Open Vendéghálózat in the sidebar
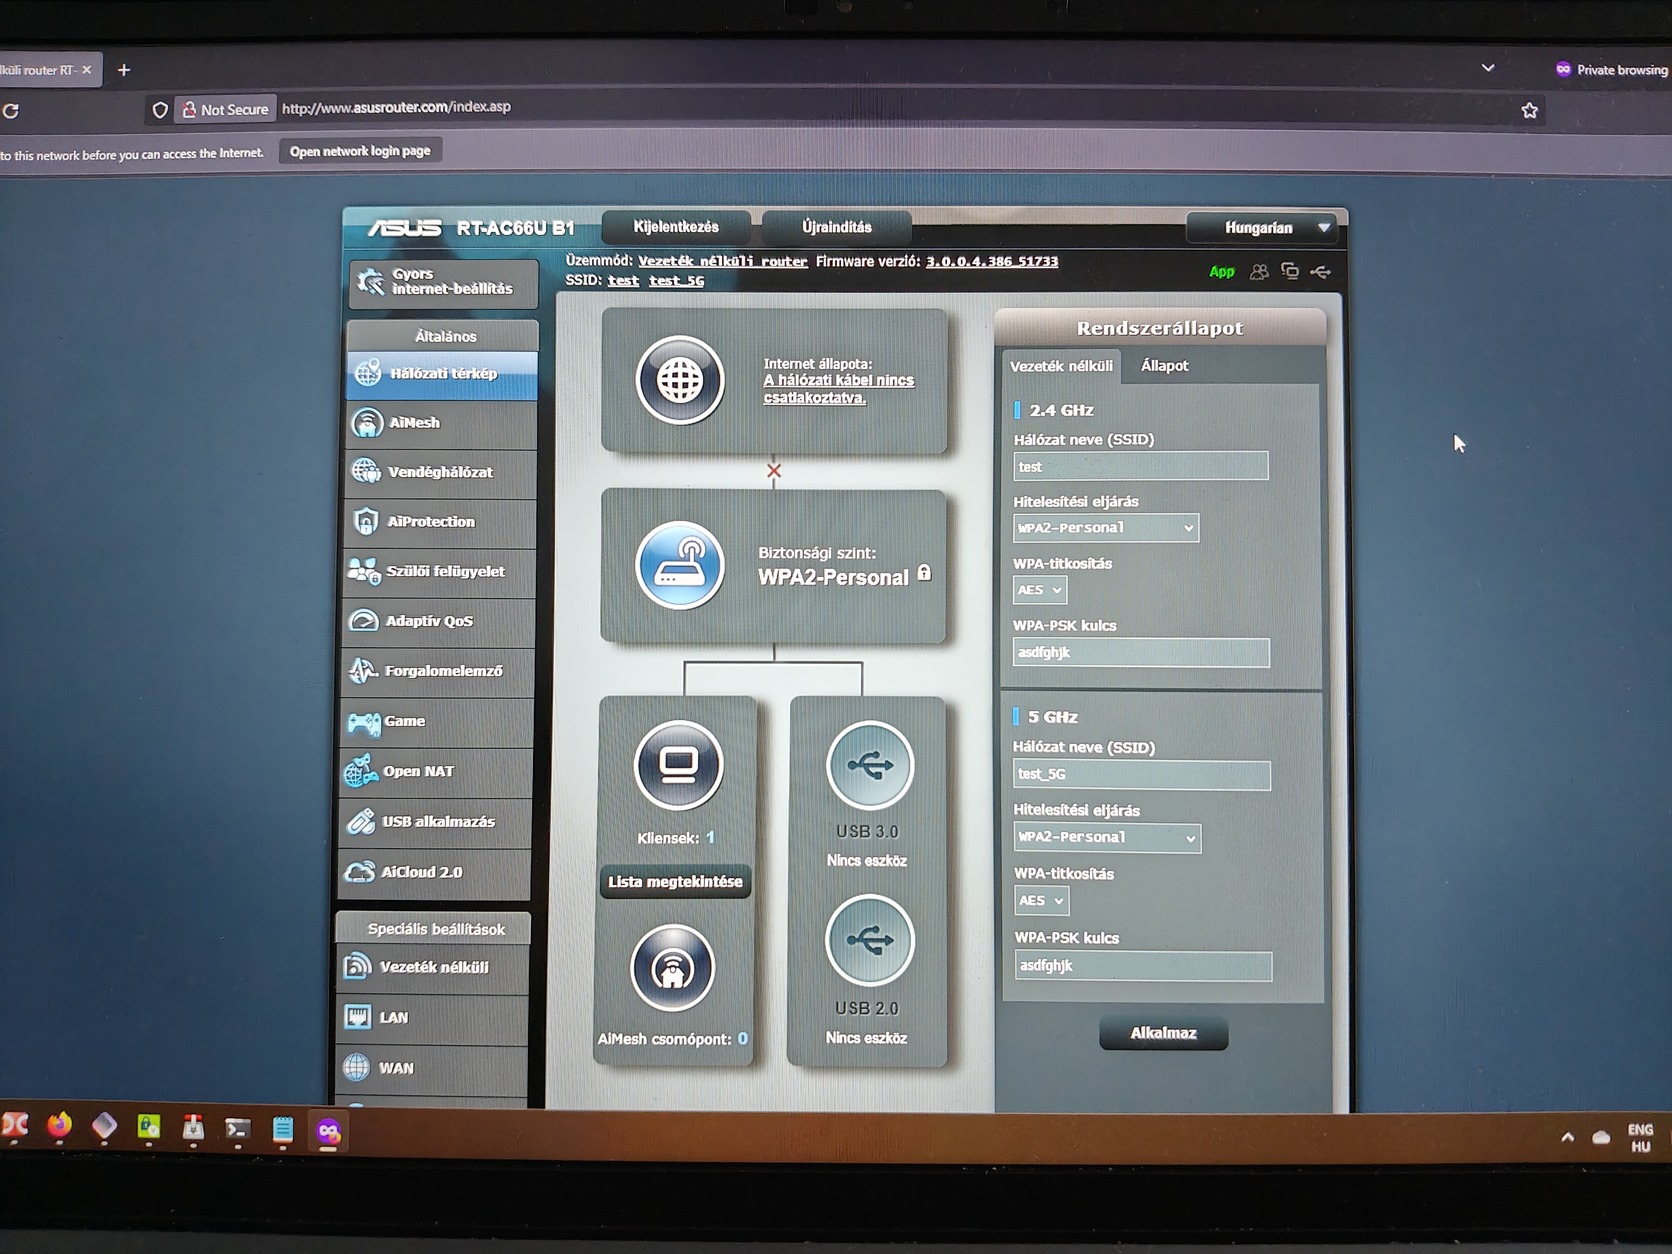The image size is (1672, 1254). [x=440, y=472]
